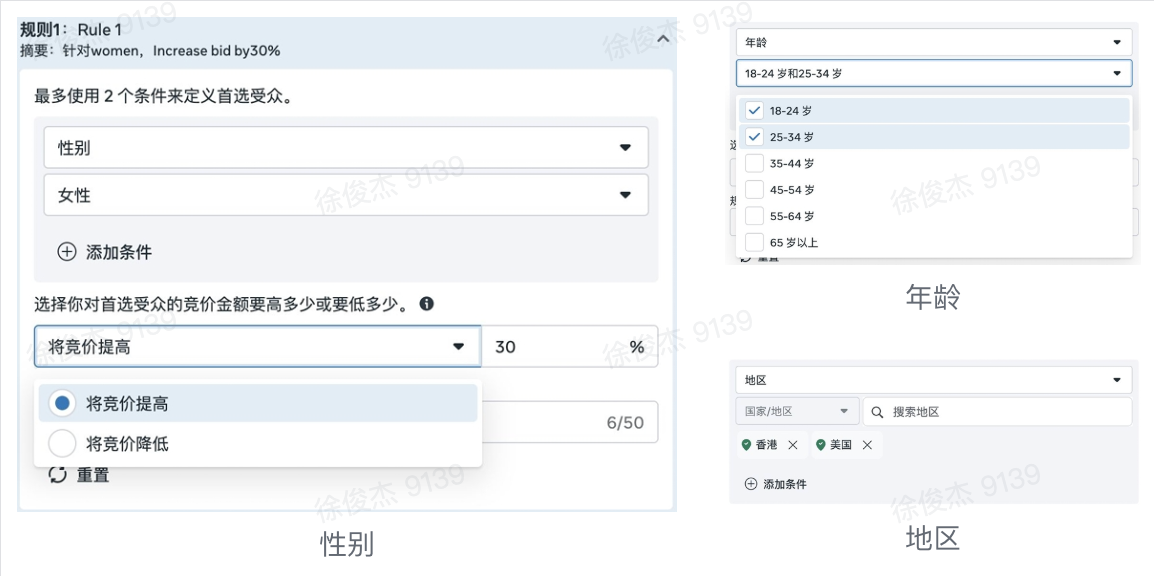Collapse the 规则1 Rule 1 panel chevron
Screen dimensions: 1154x576
(663, 39)
